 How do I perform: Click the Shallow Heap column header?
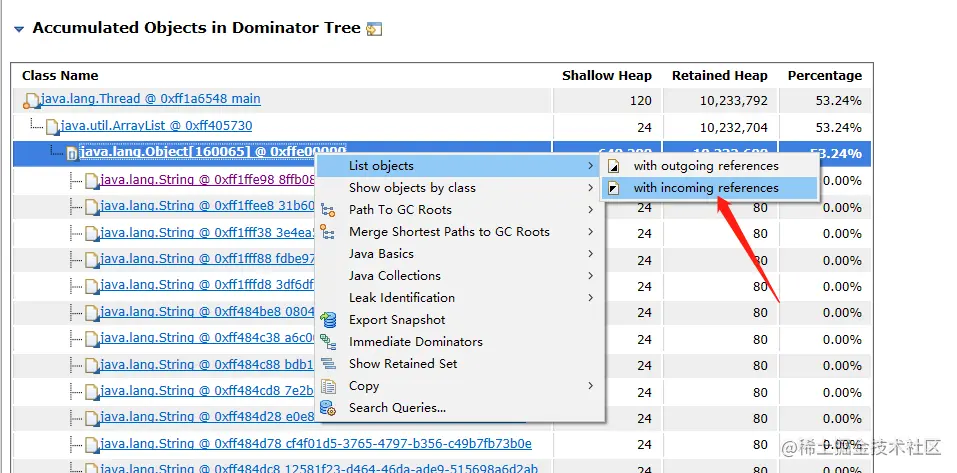pos(607,76)
